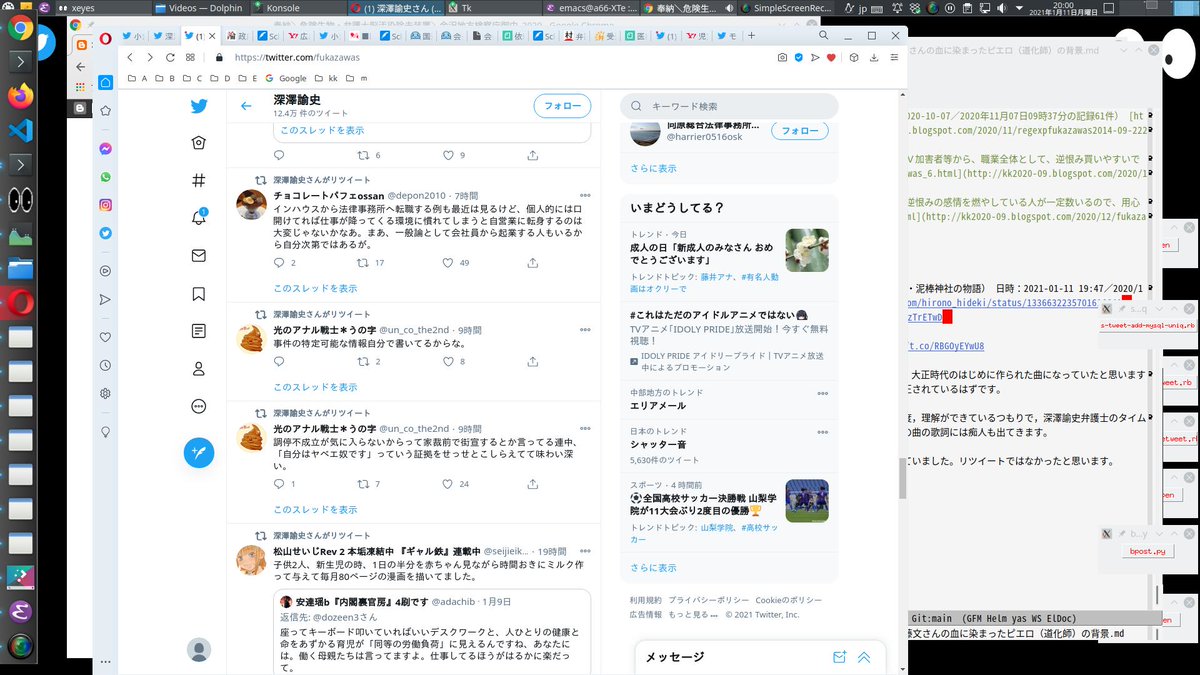
Task: Launch Visual Studio Code from dock
Action: coord(20,130)
